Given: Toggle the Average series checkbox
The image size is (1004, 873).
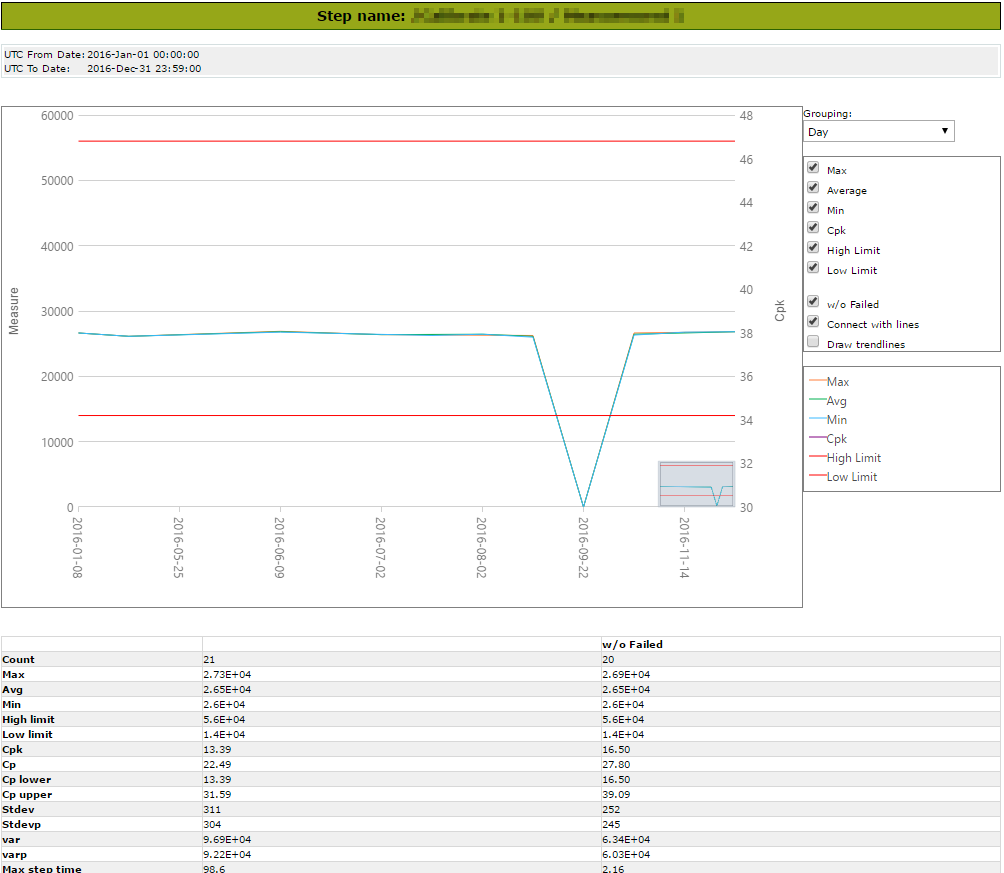Looking at the screenshot, I should pyautogui.click(x=813, y=188).
